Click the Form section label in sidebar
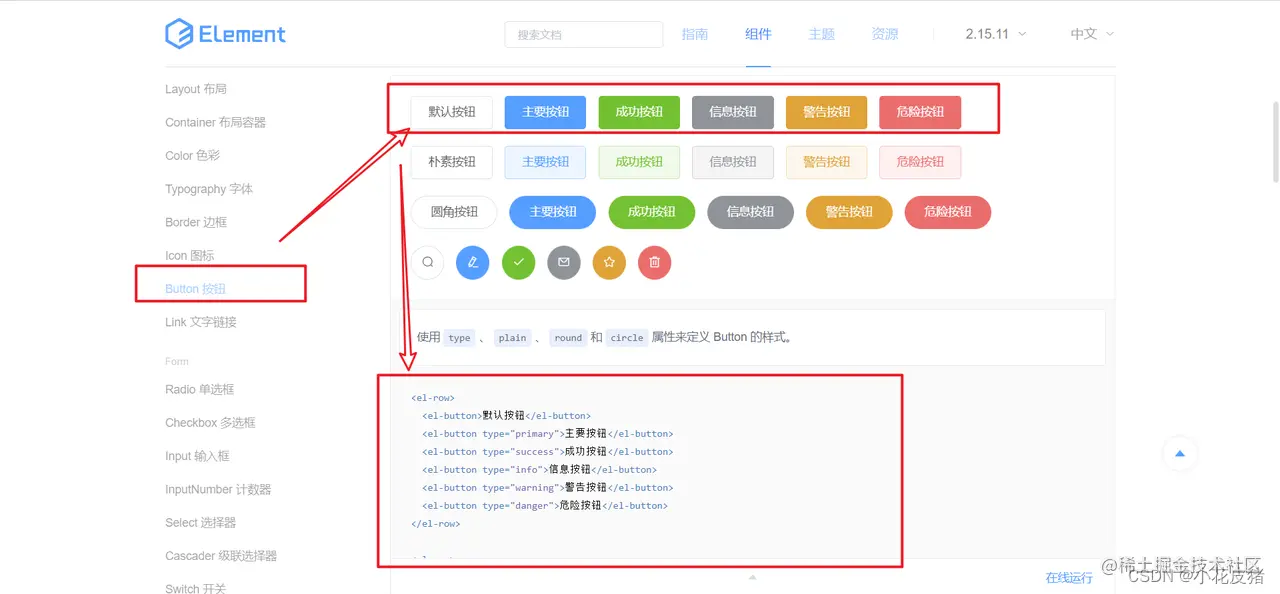This screenshot has height=594, width=1280. coord(177,361)
